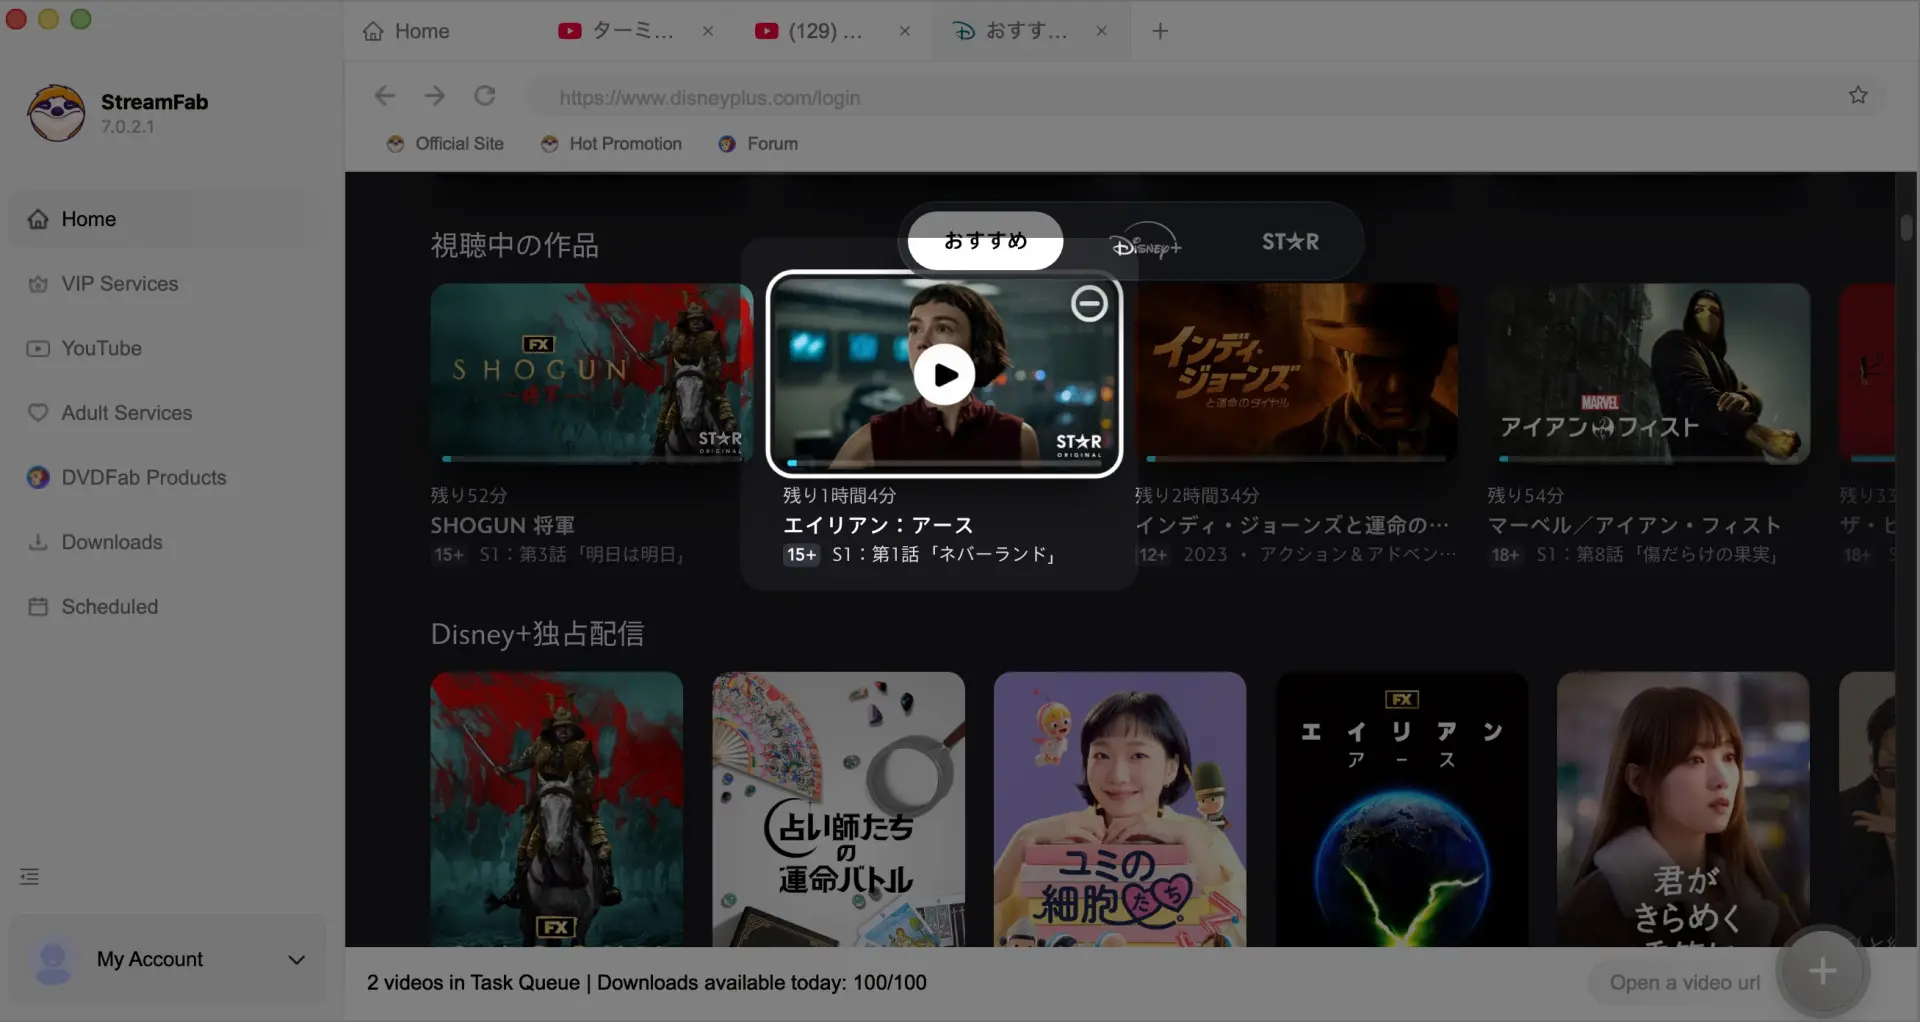Select the おすすめ pill tab

pos(985,241)
